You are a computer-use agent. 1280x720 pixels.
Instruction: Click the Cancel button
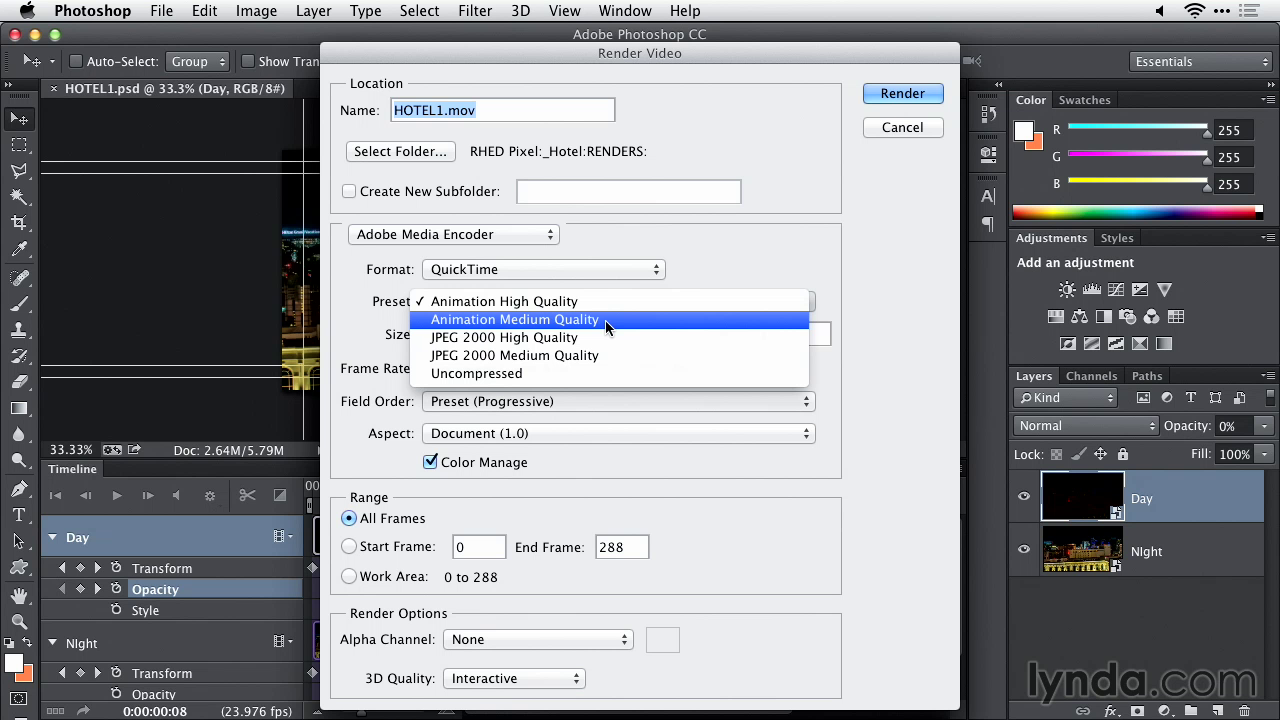point(903,127)
